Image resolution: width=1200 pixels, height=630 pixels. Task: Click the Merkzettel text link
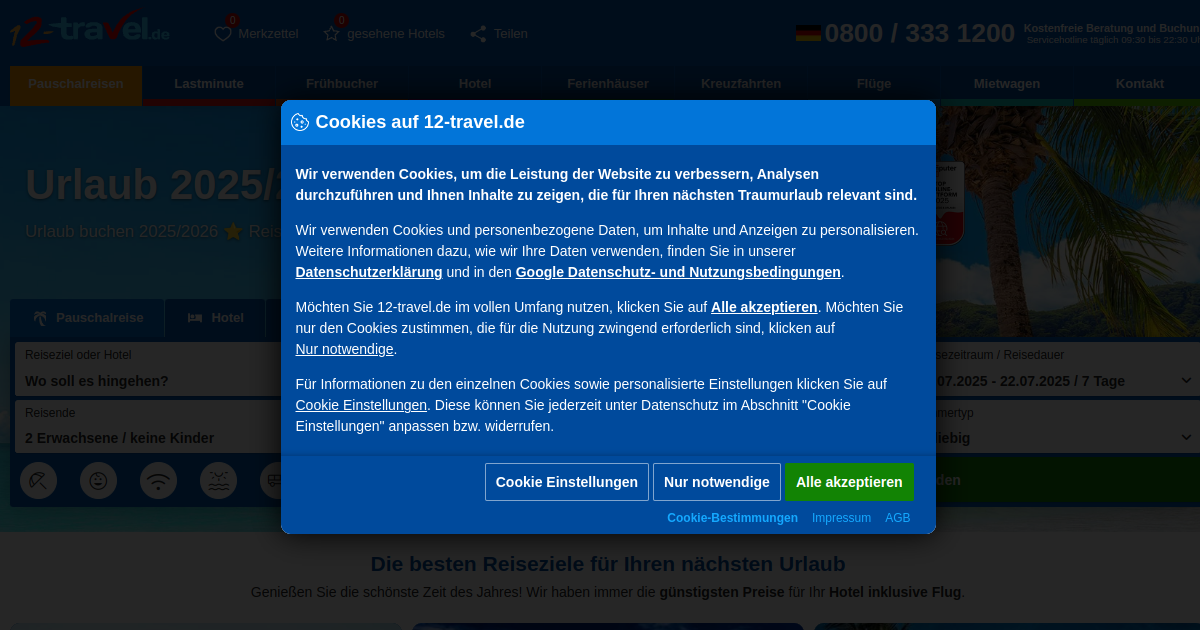pyautogui.click(x=268, y=34)
